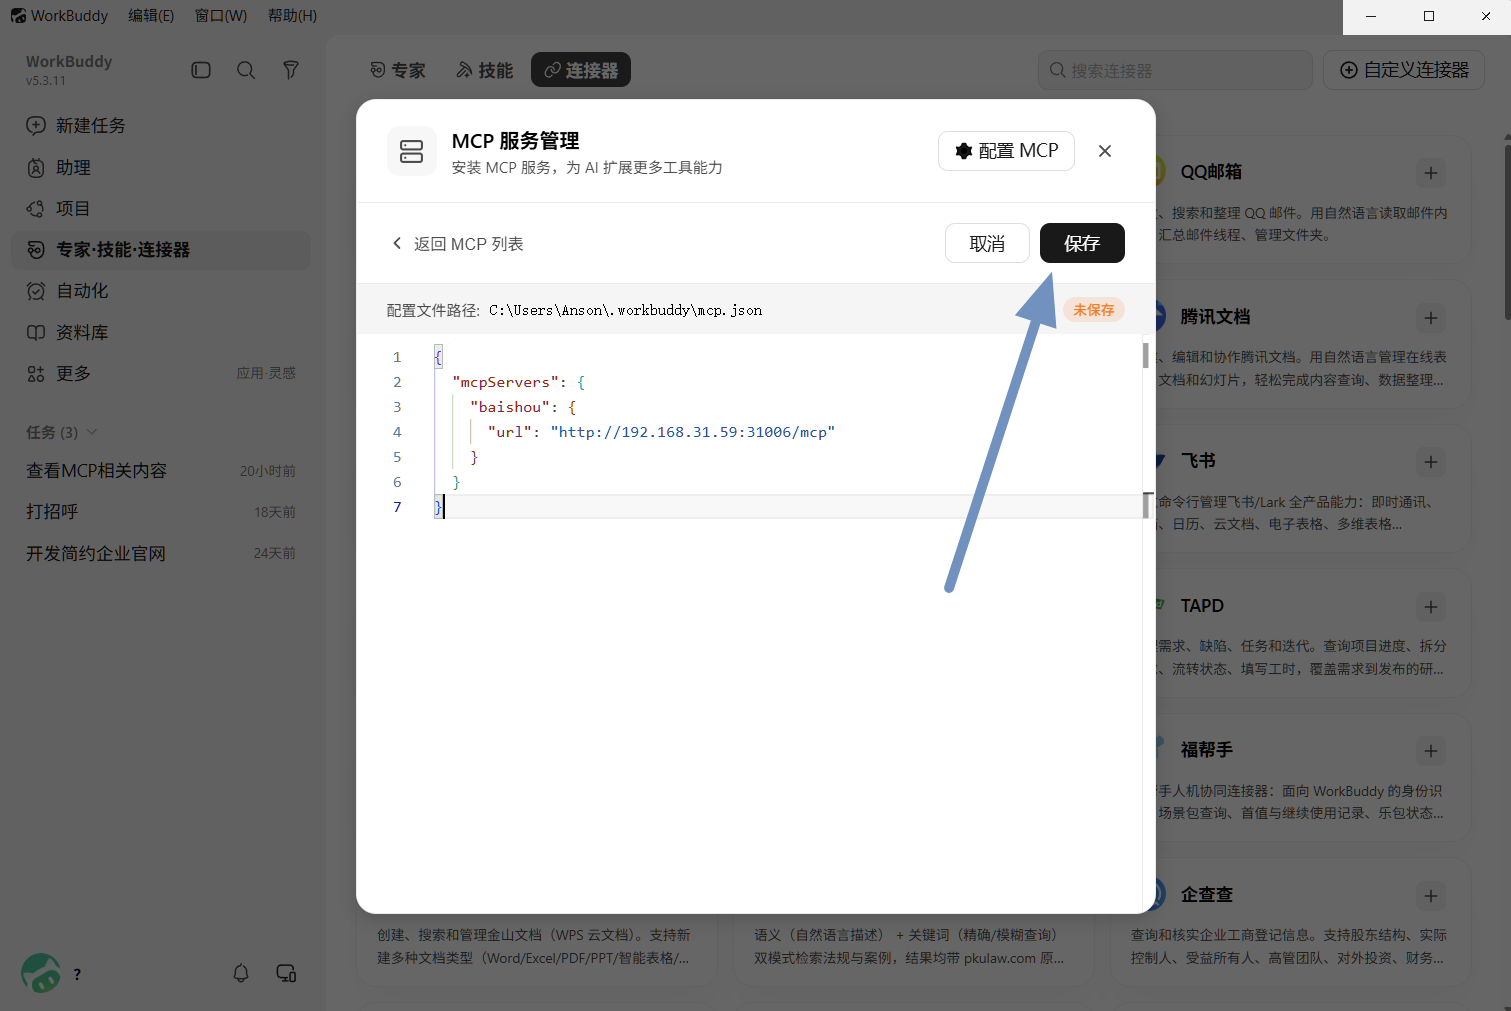Click the WorkBuddy app icon in title bar
Image resolution: width=1511 pixels, height=1011 pixels.
(x=18, y=16)
